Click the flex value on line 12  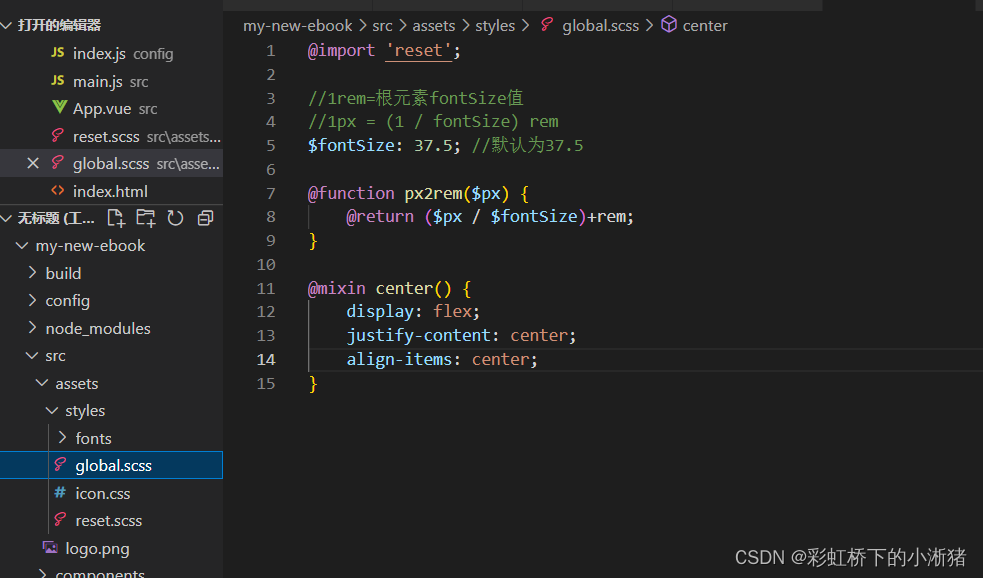click(452, 312)
